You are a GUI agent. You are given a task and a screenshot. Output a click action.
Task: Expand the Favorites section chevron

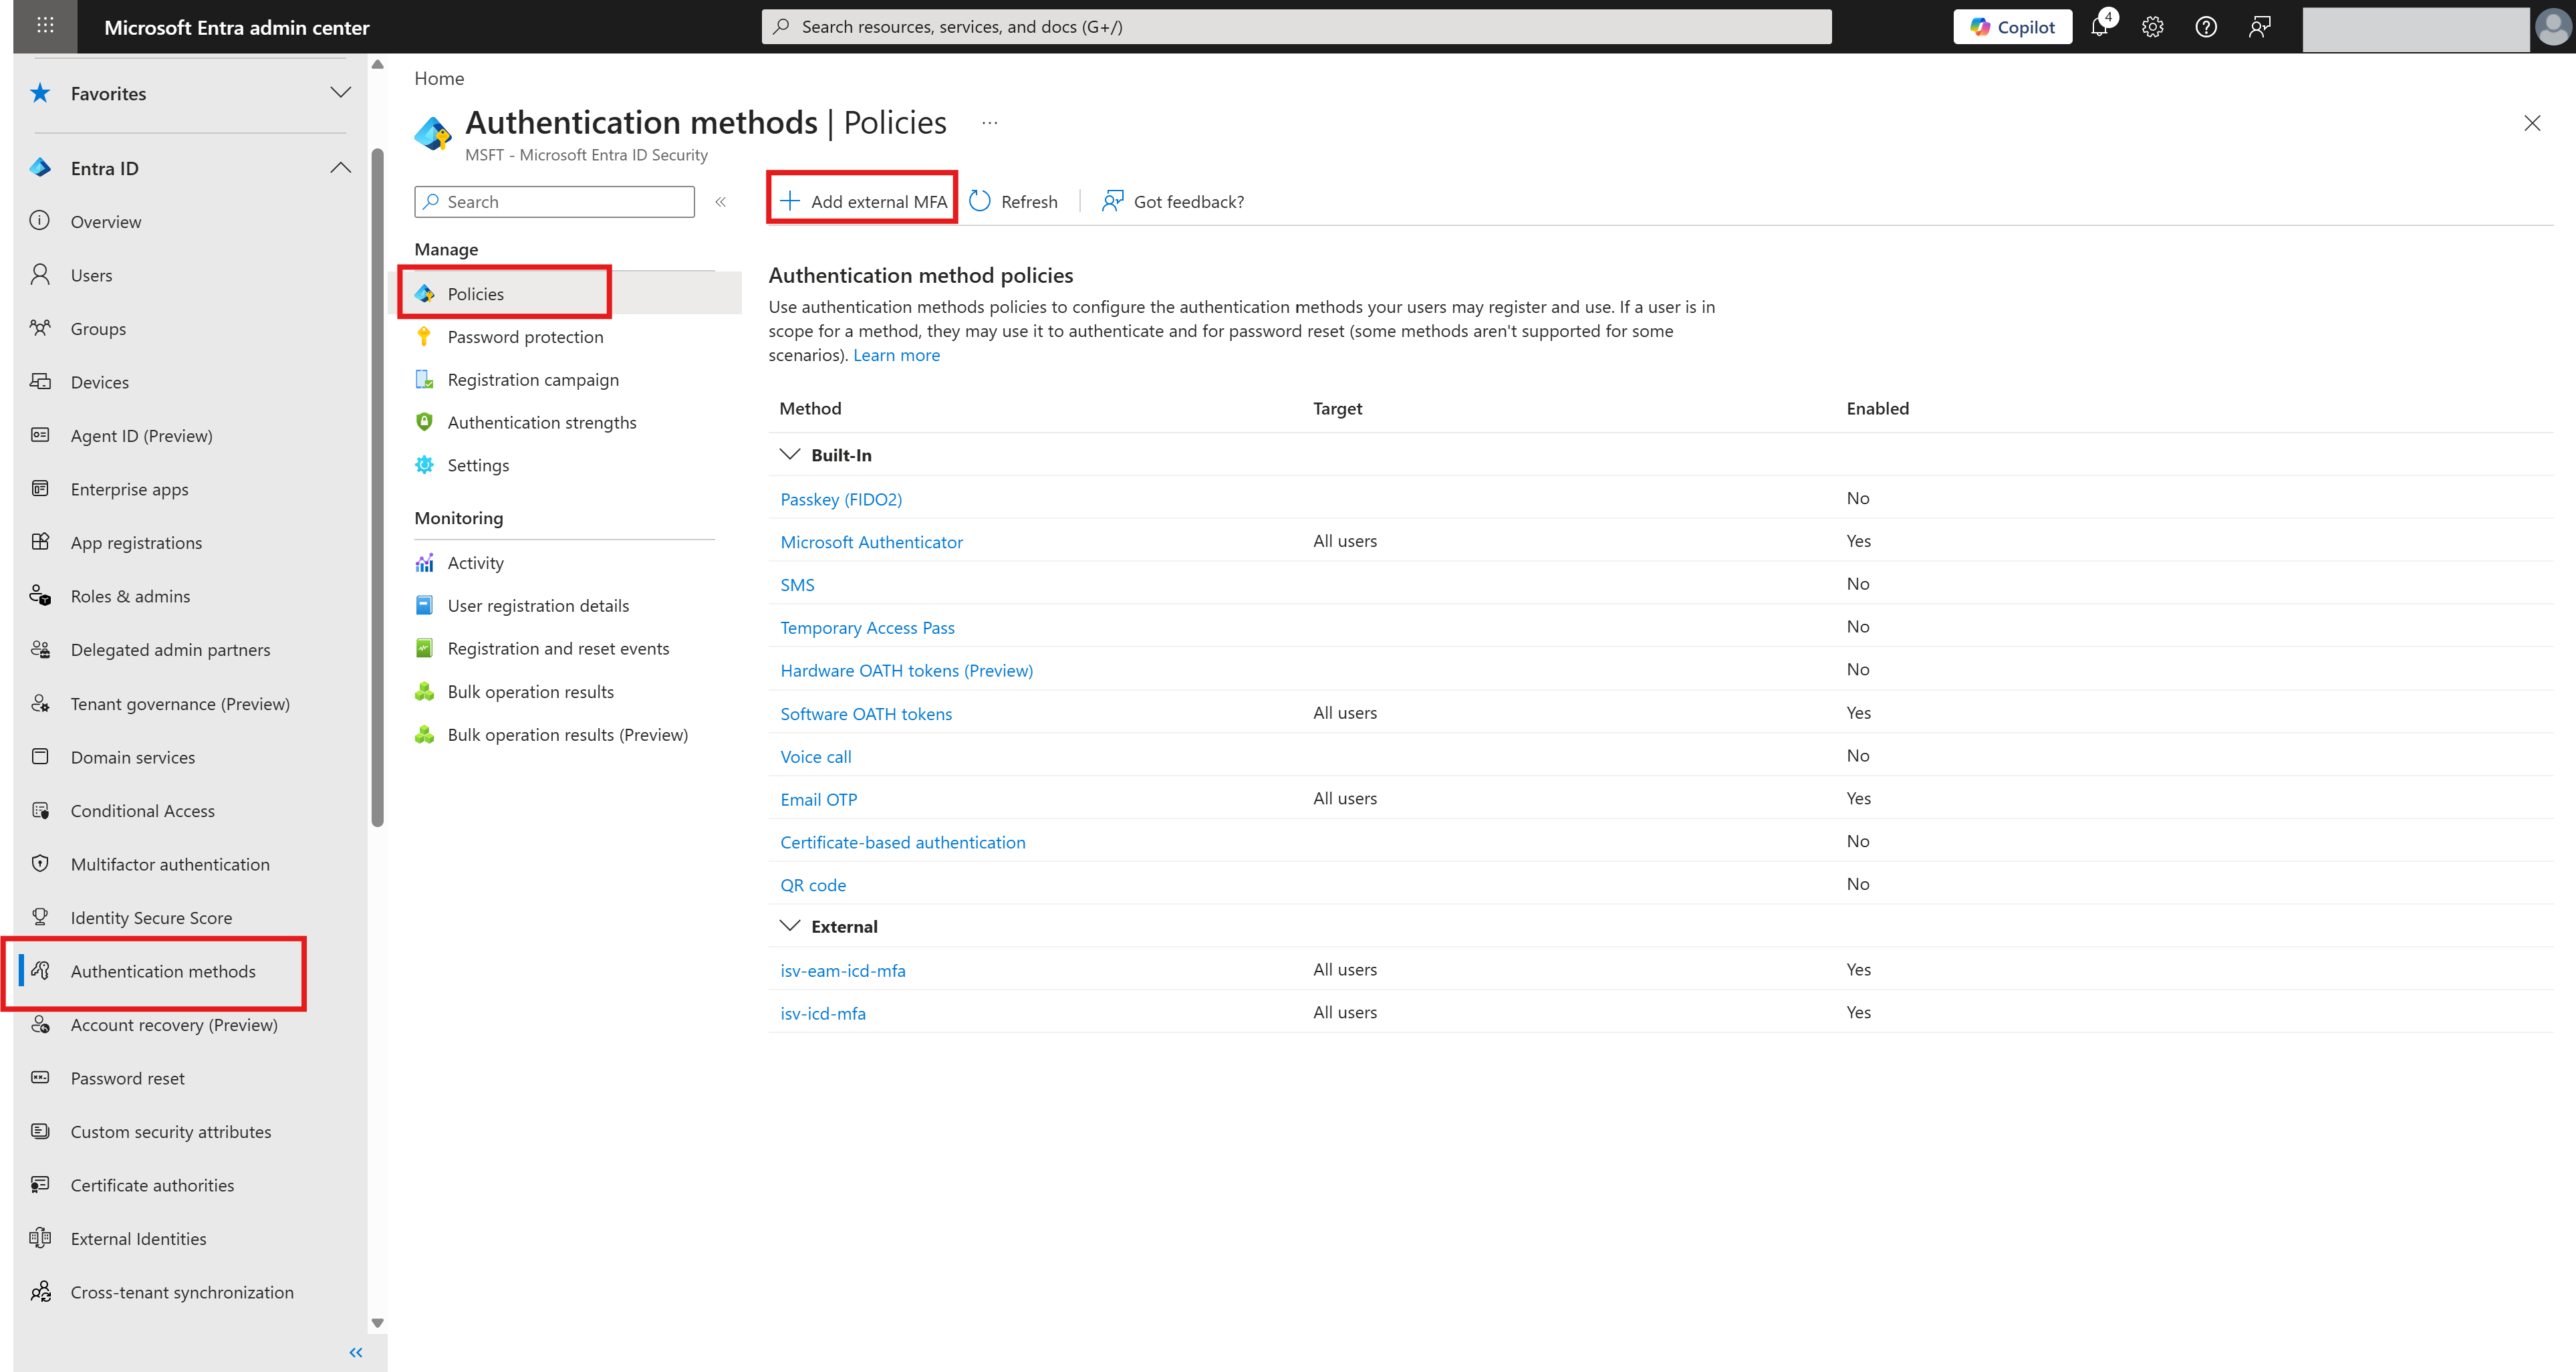[341, 93]
